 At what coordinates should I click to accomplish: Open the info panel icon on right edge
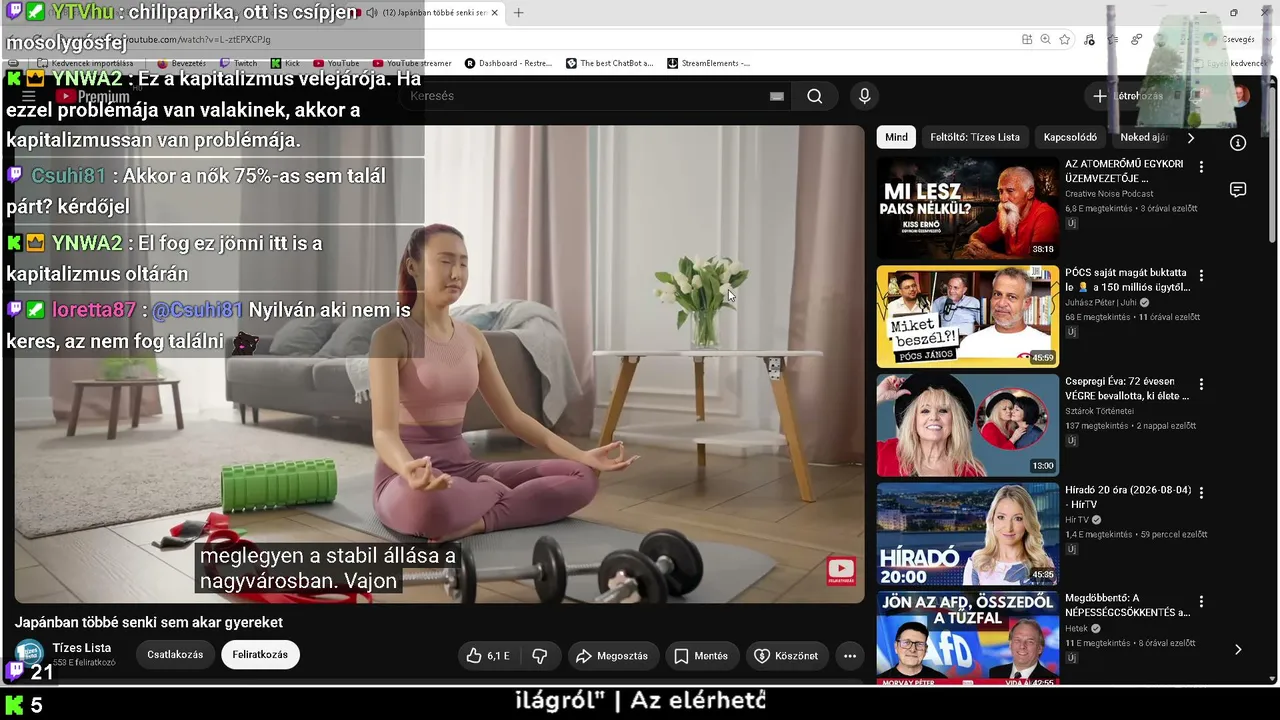click(1238, 143)
